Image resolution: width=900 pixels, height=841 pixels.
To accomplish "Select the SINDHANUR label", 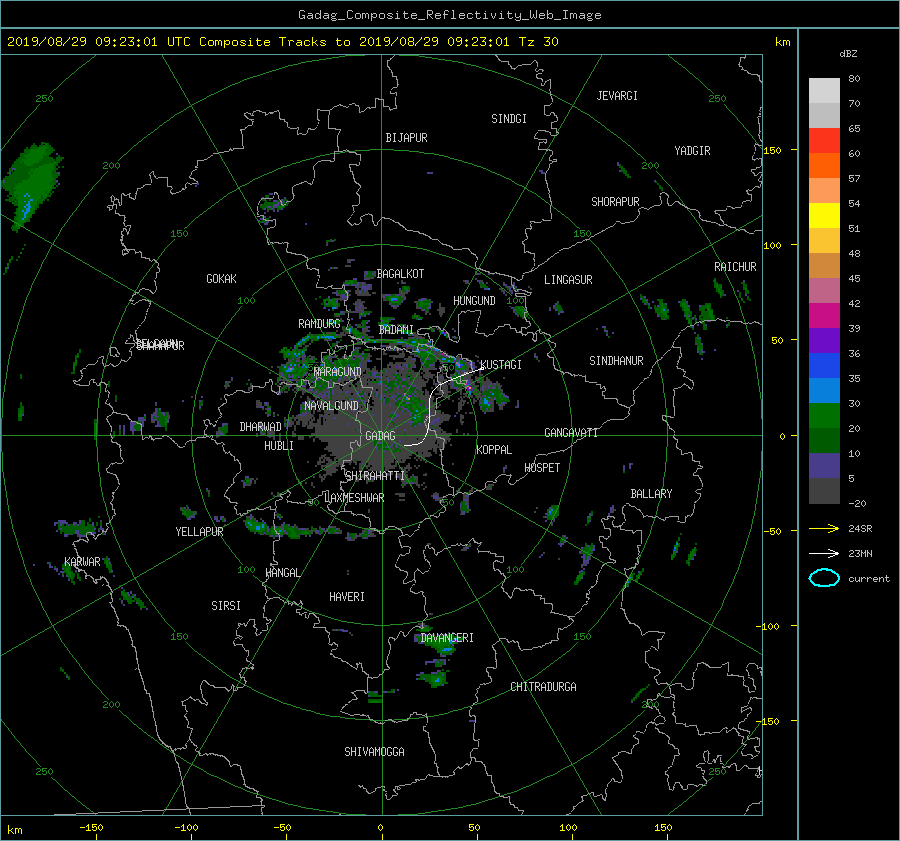I will coord(616,361).
